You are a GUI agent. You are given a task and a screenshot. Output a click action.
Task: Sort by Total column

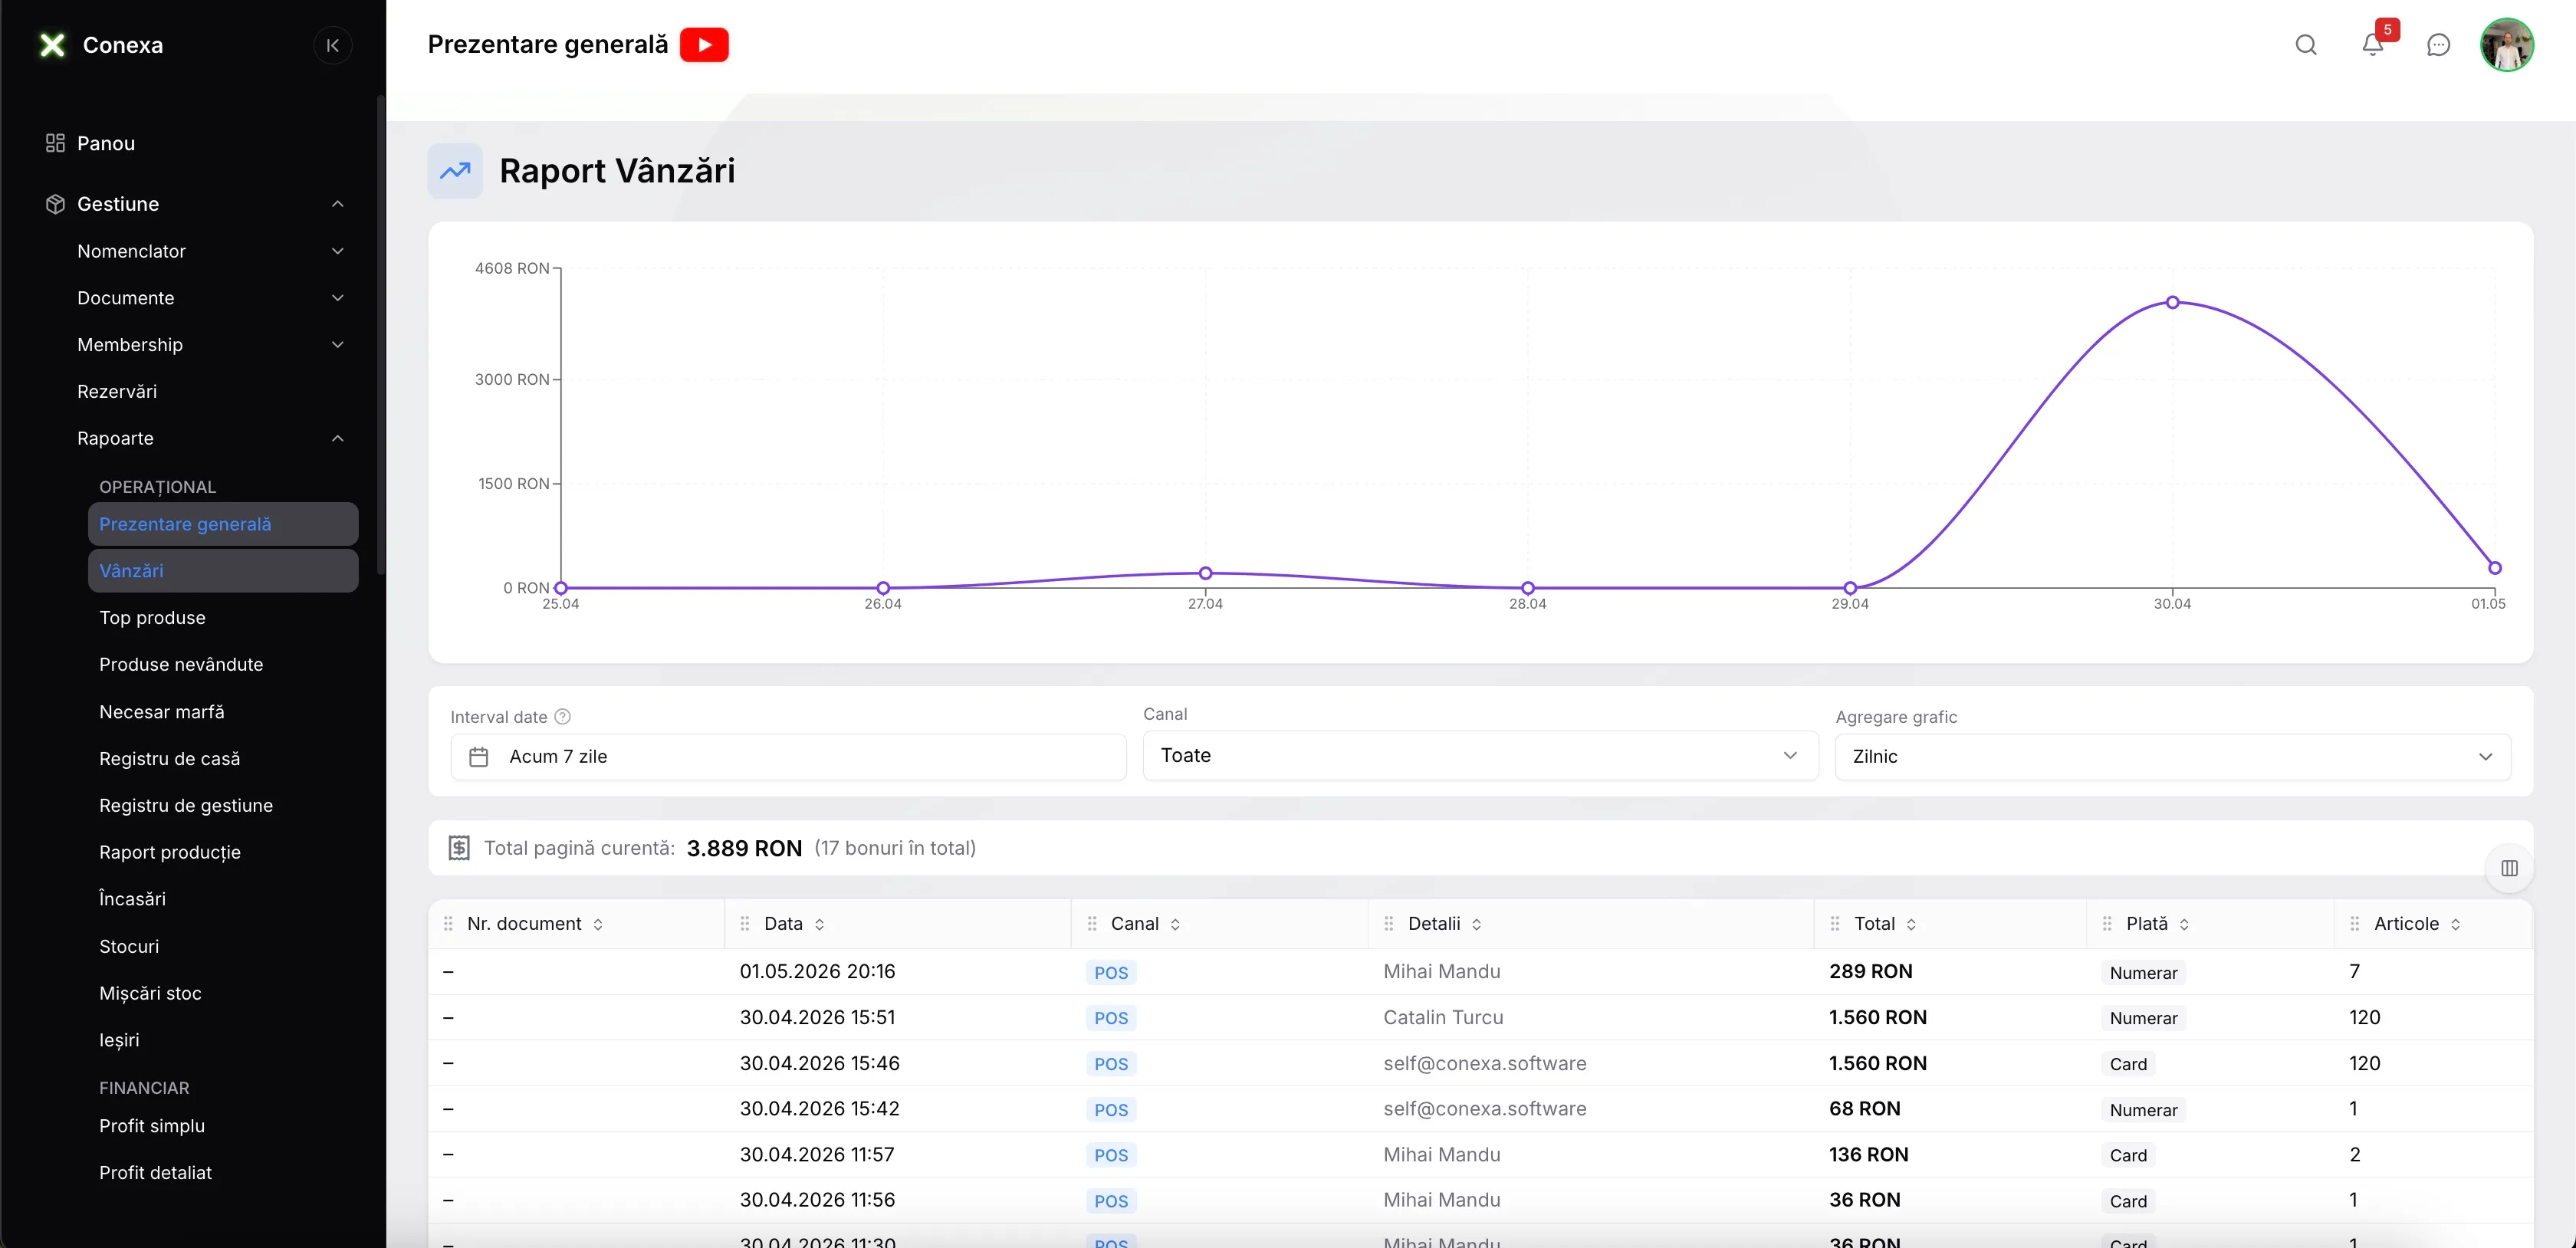coord(1911,925)
